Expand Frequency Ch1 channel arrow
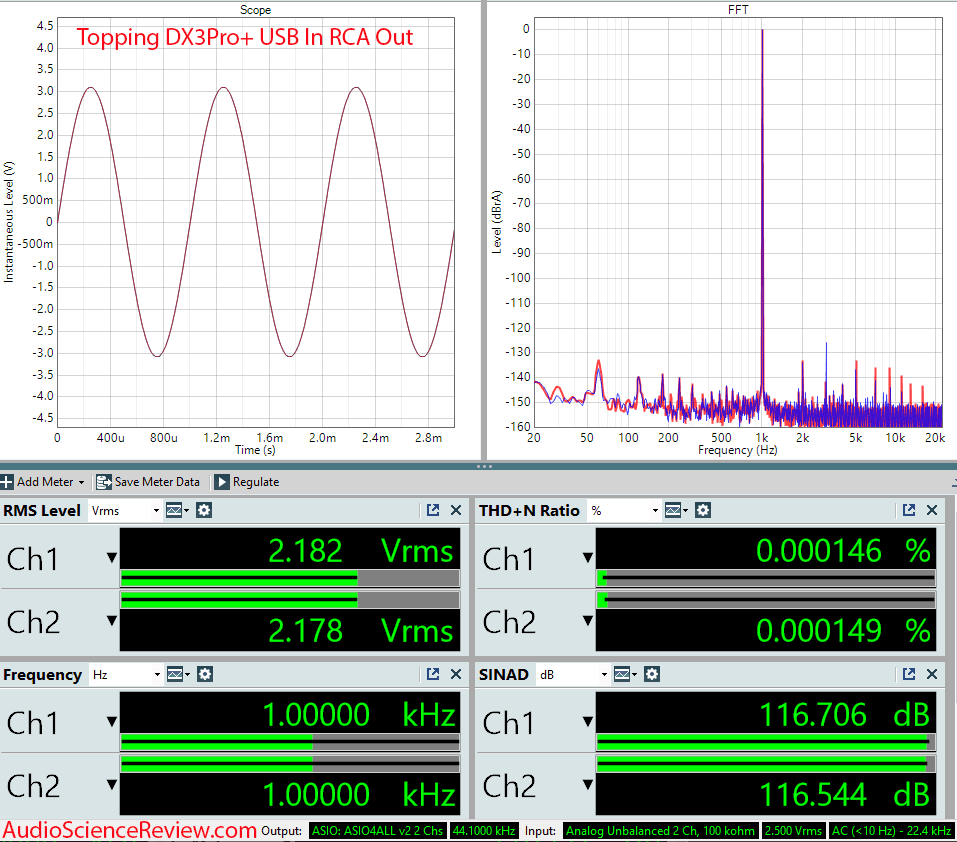Viewport: 957px width, 842px height. click(112, 721)
